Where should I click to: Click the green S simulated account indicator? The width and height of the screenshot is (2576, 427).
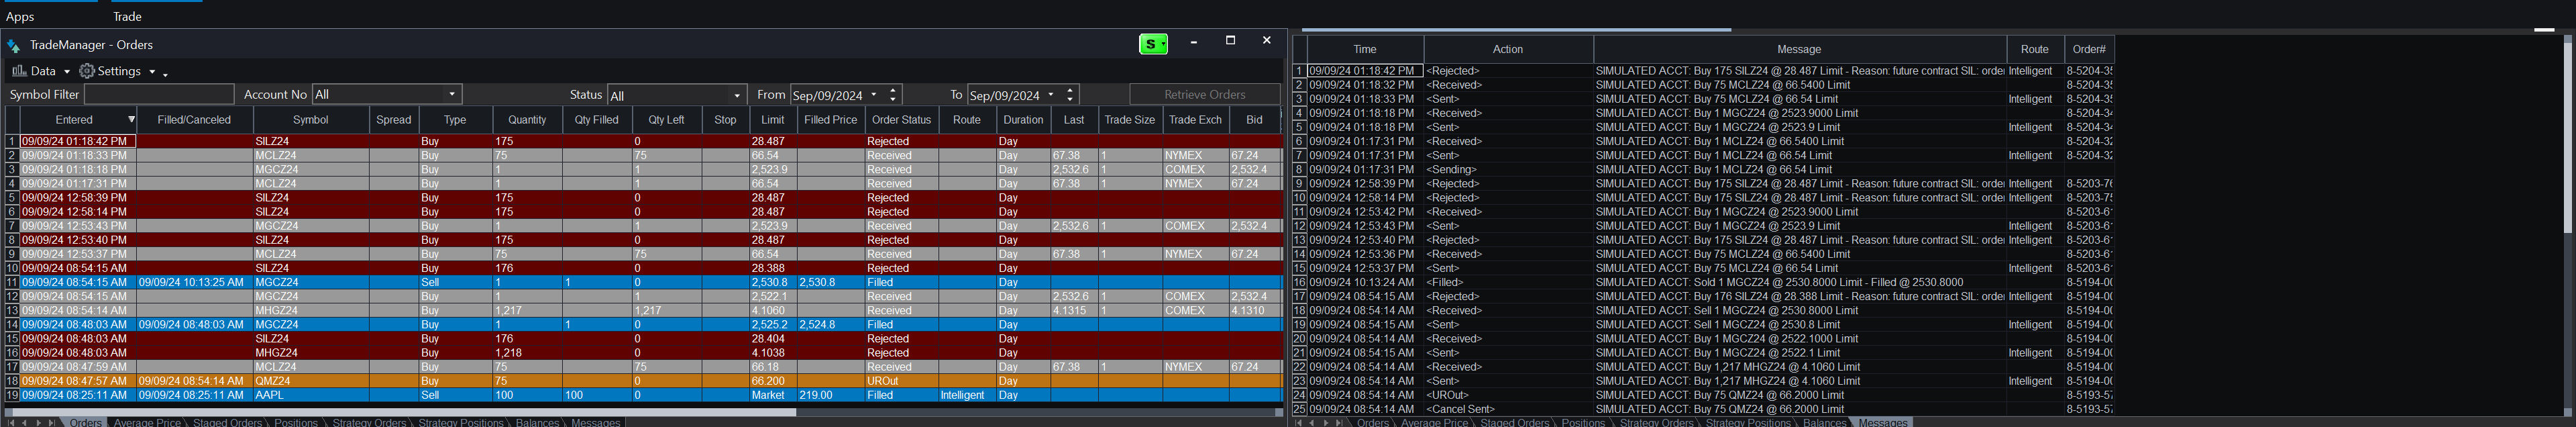pyautogui.click(x=1152, y=44)
